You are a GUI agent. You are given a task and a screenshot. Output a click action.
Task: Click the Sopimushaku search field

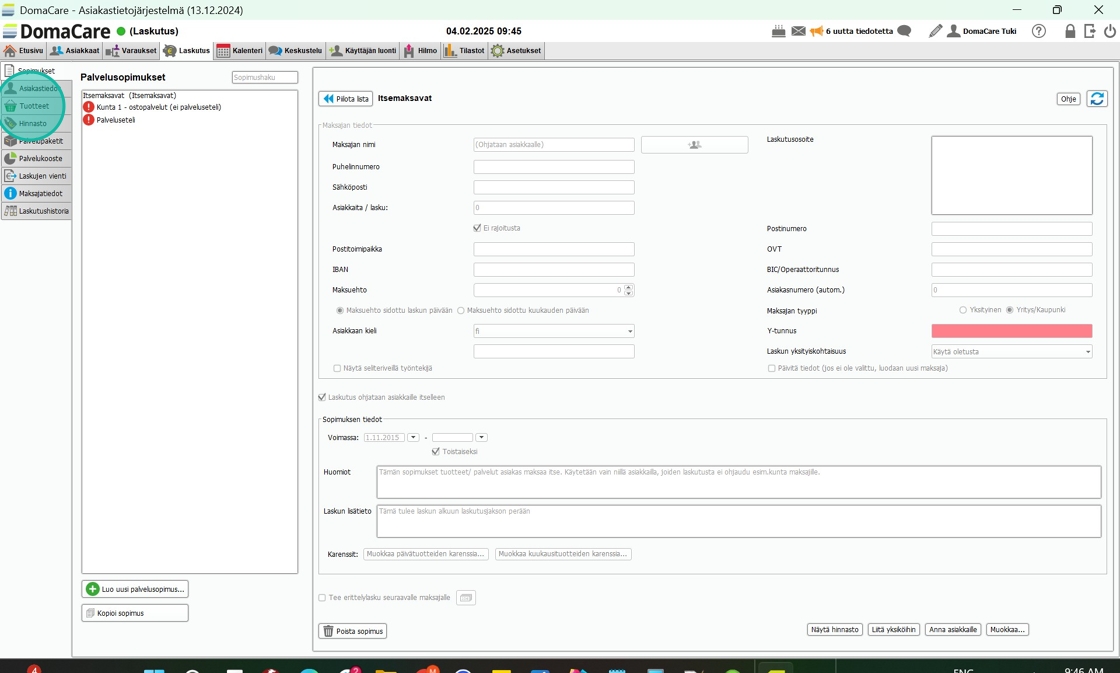[265, 77]
